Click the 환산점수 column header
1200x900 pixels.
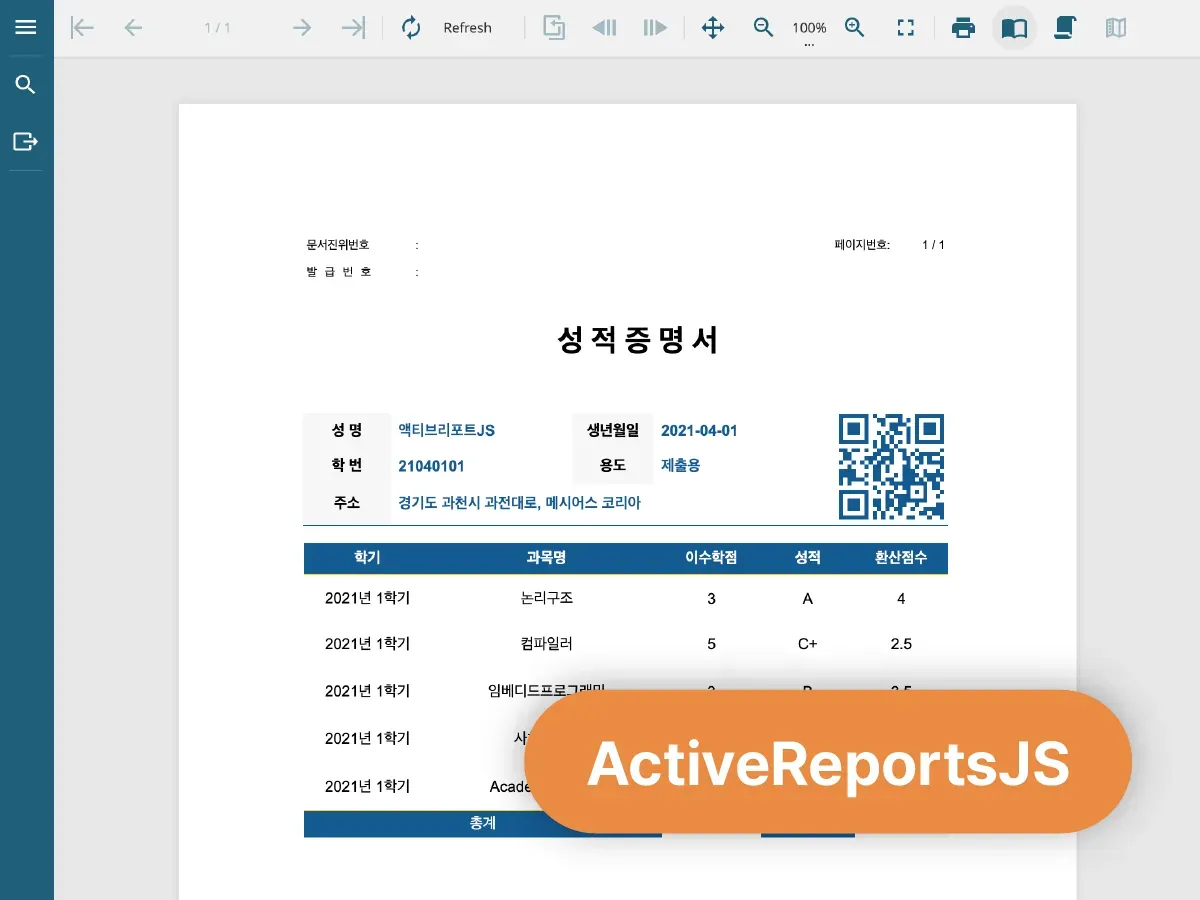coord(901,558)
